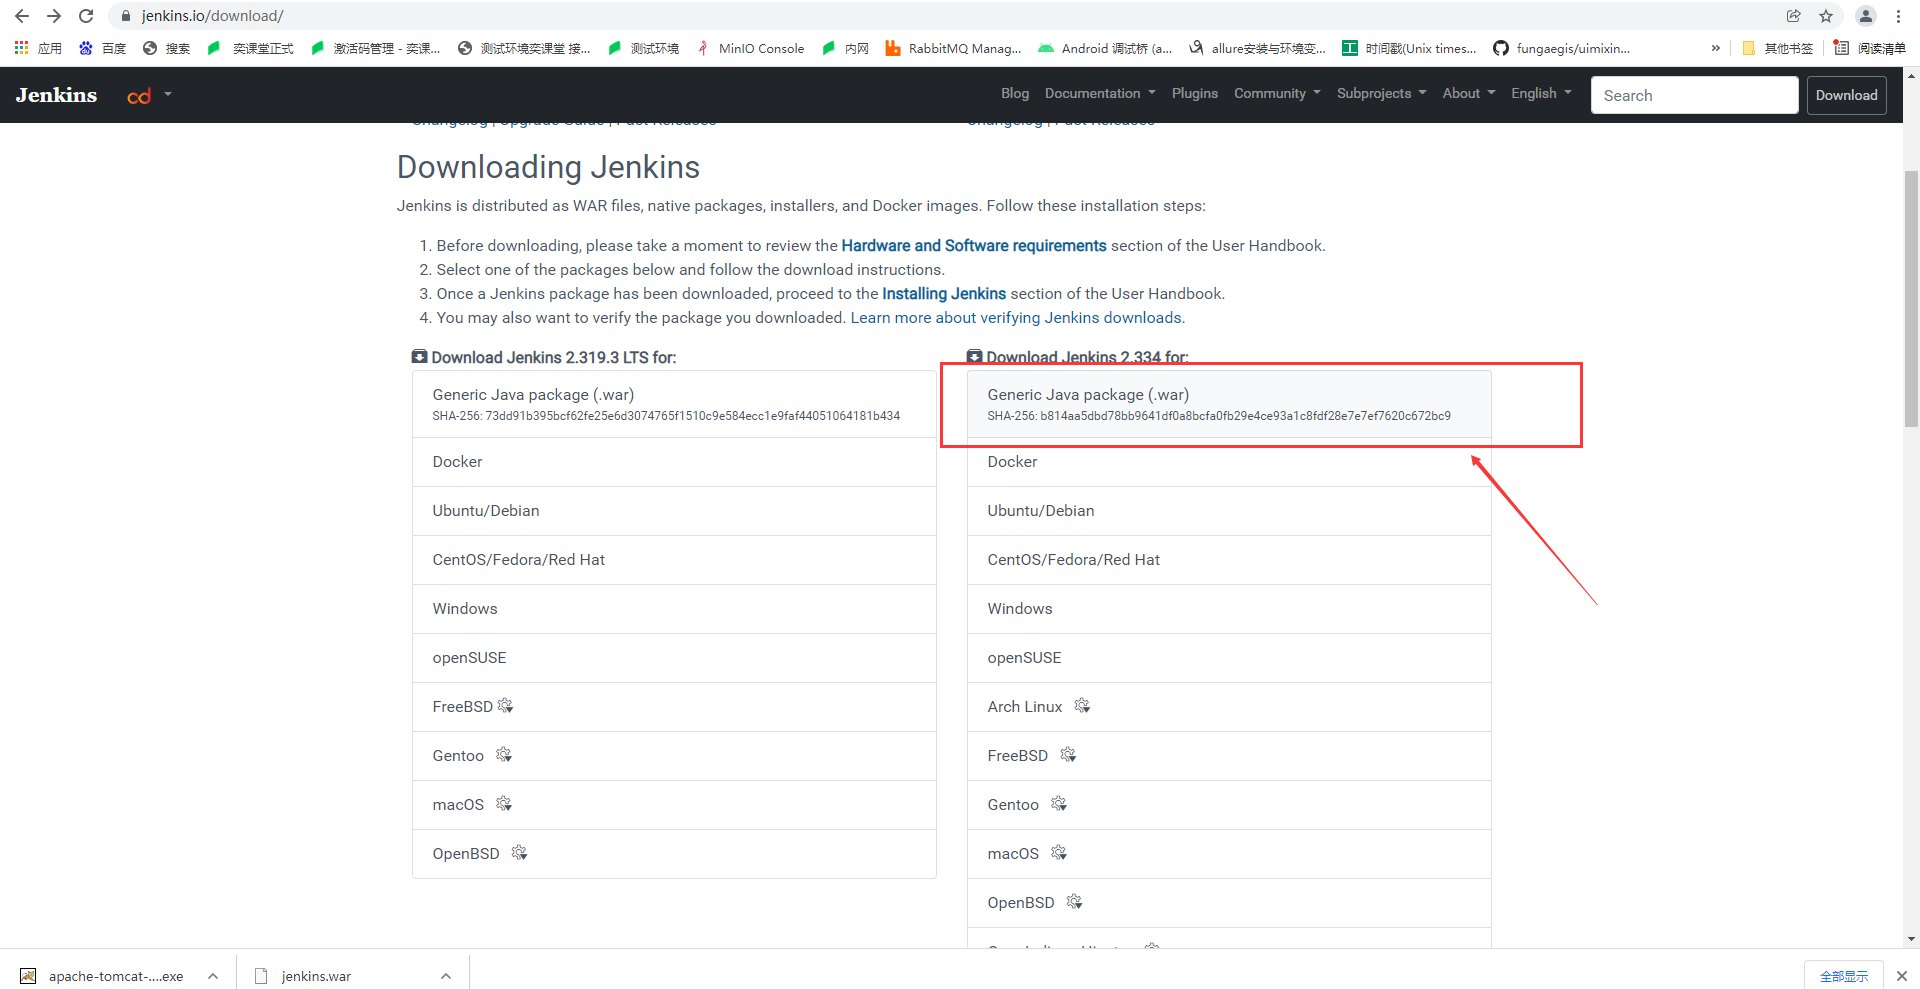The image size is (1920, 989).
Task: Close the downloads bar
Action: [x=1902, y=976]
